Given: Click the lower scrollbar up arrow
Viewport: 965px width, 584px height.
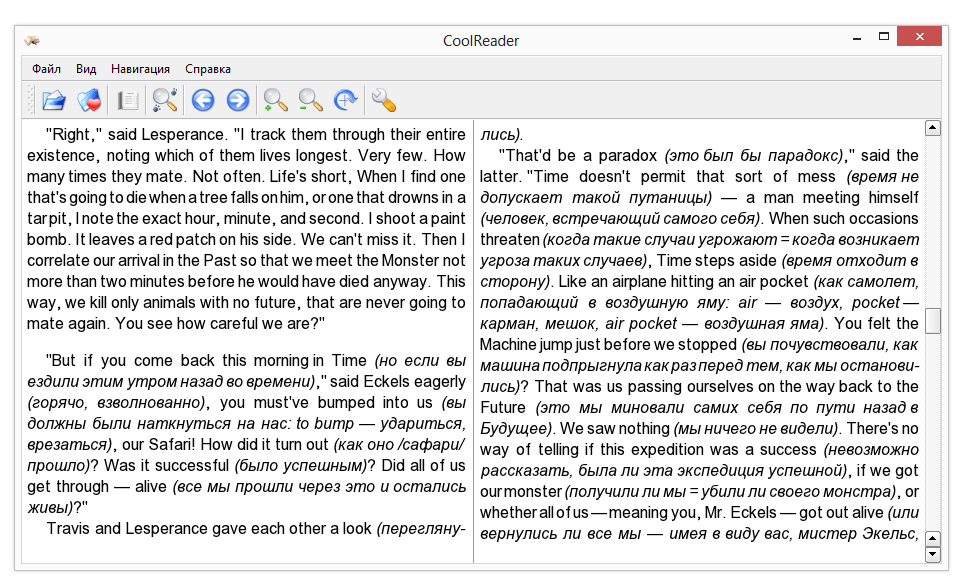Looking at the screenshot, I should (x=933, y=539).
